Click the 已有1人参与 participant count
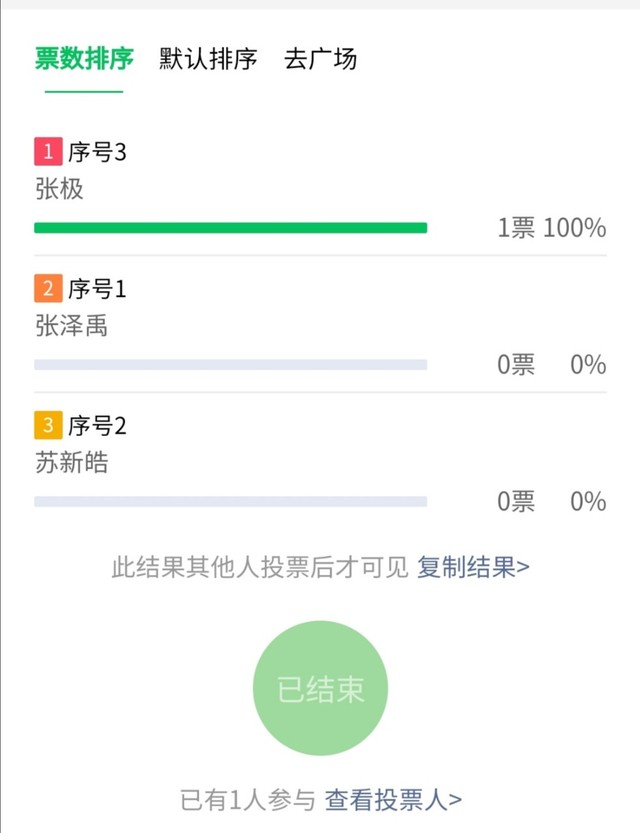Screen dimensions: 640x833 click(x=247, y=800)
